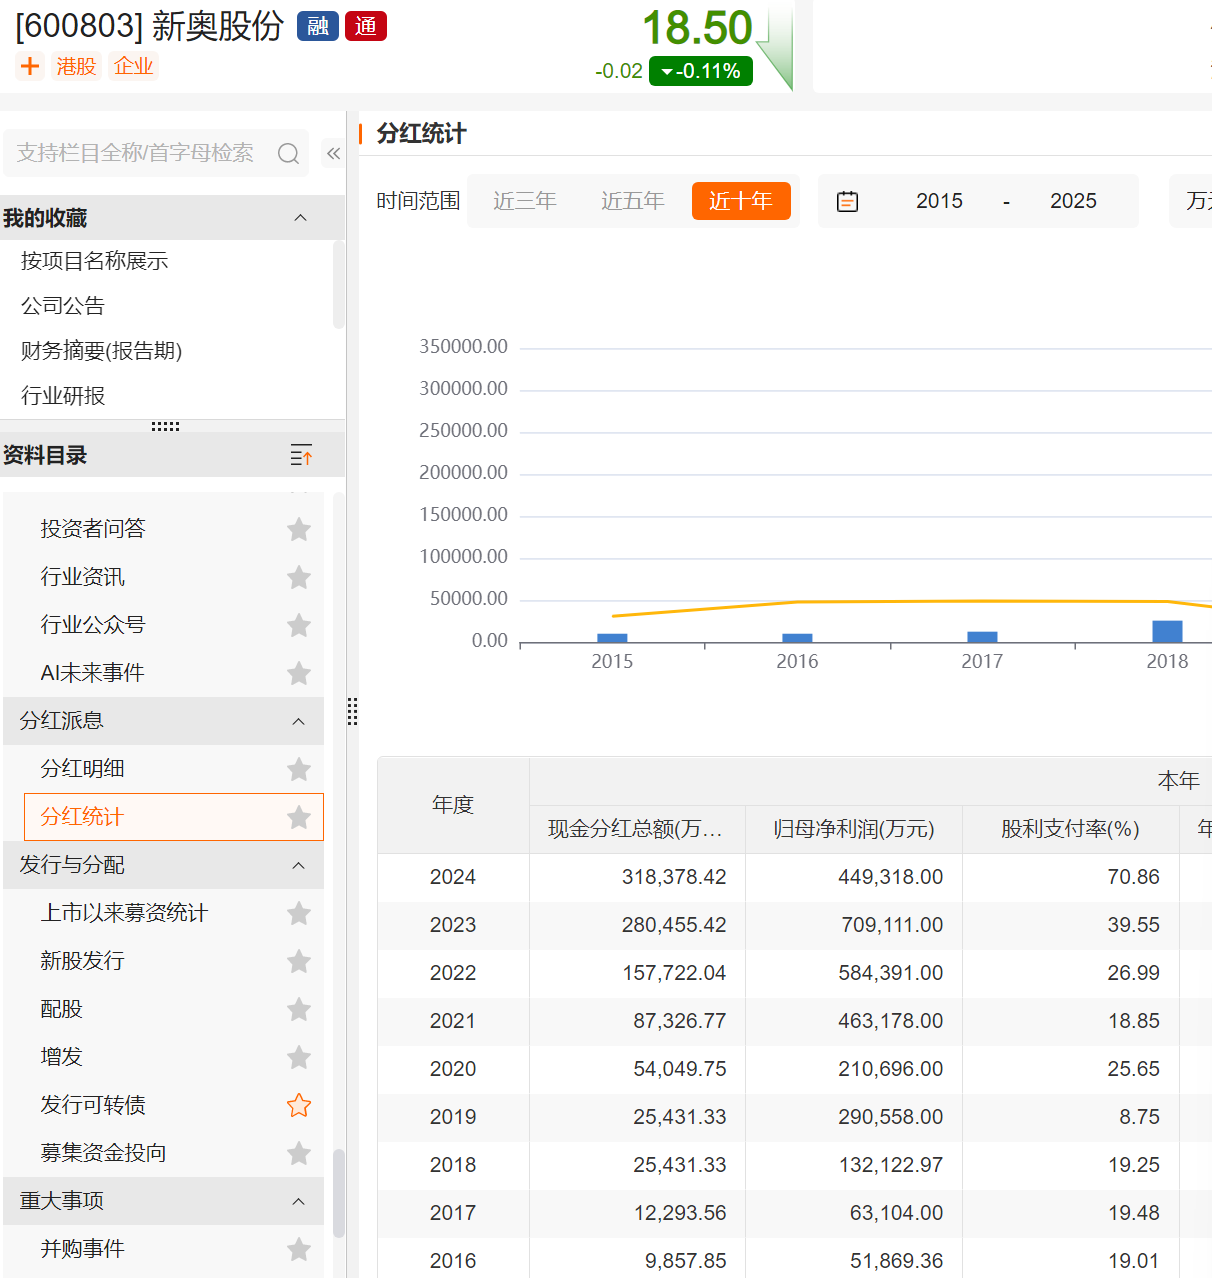Toggle star for 增发

pos(299,1057)
